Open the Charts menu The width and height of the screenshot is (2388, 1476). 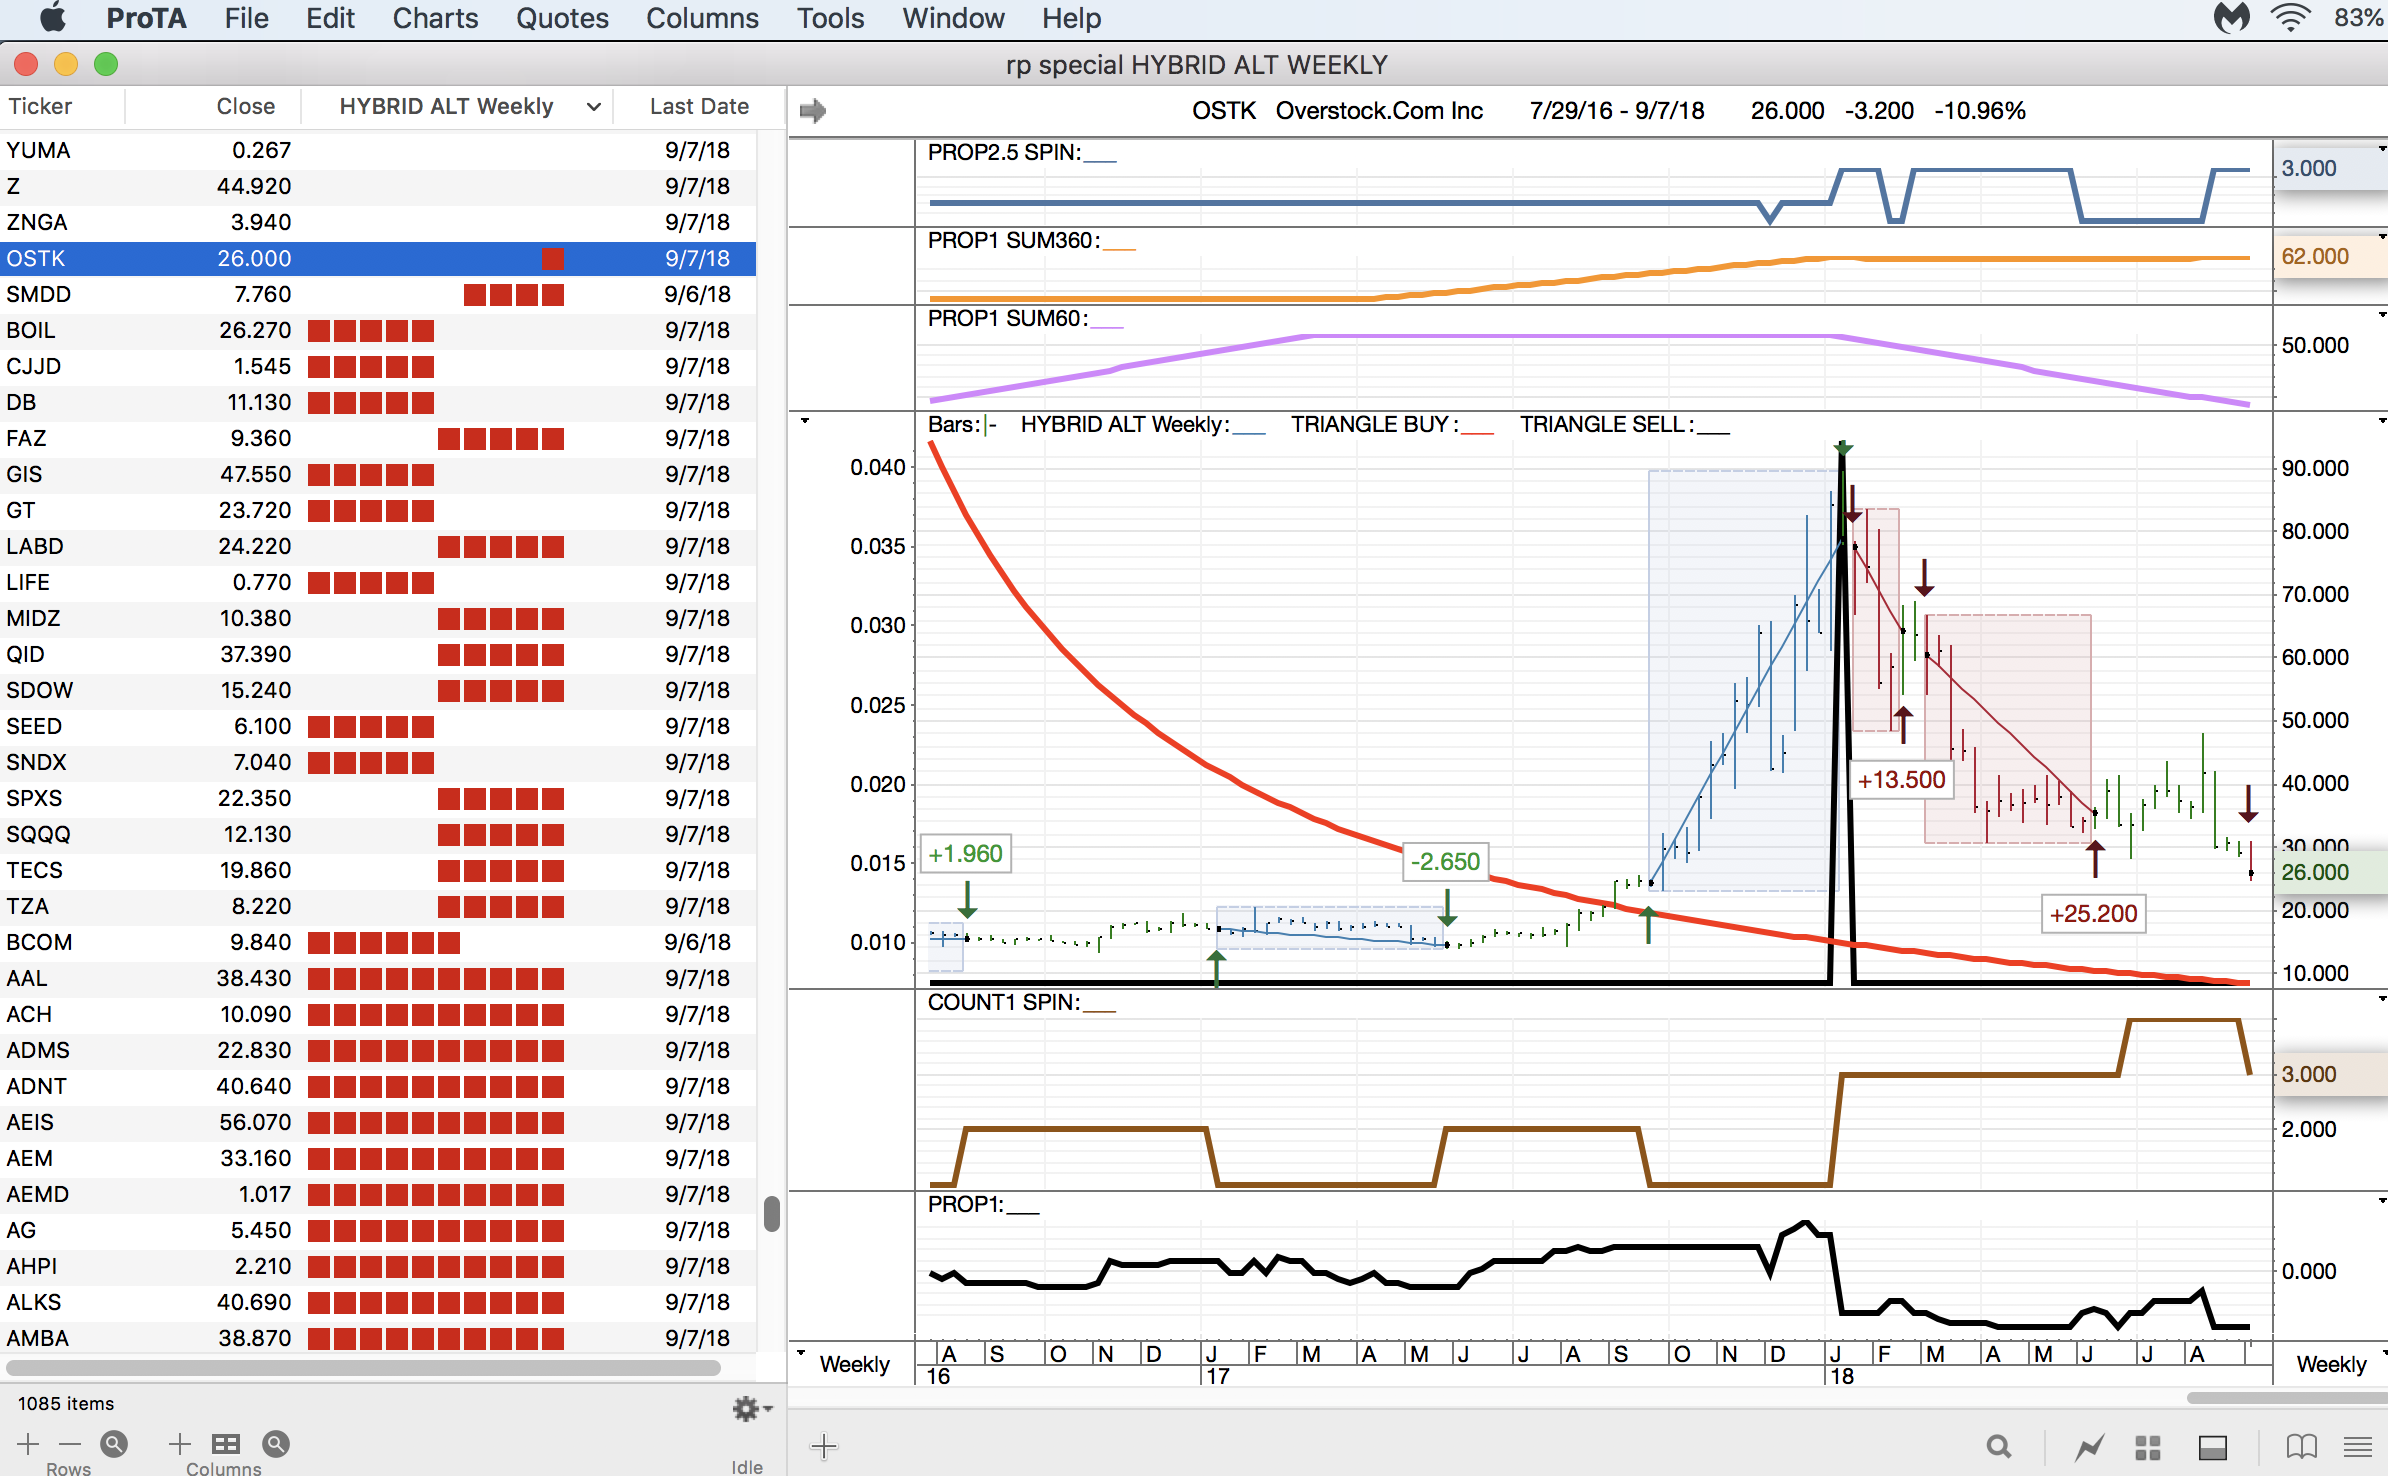click(435, 18)
